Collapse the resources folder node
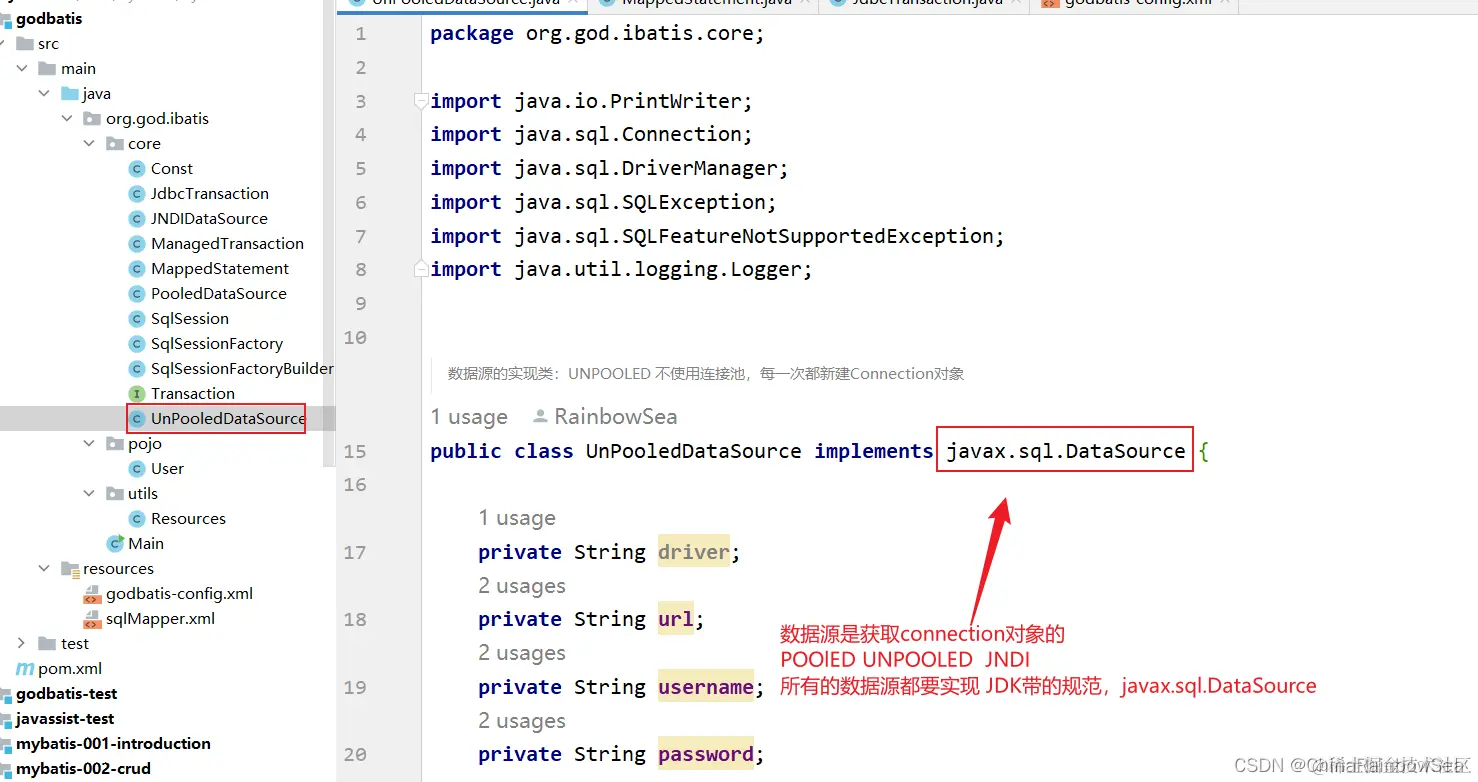The height and width of the screenshot is (782, 1478). tap(44, 569)
